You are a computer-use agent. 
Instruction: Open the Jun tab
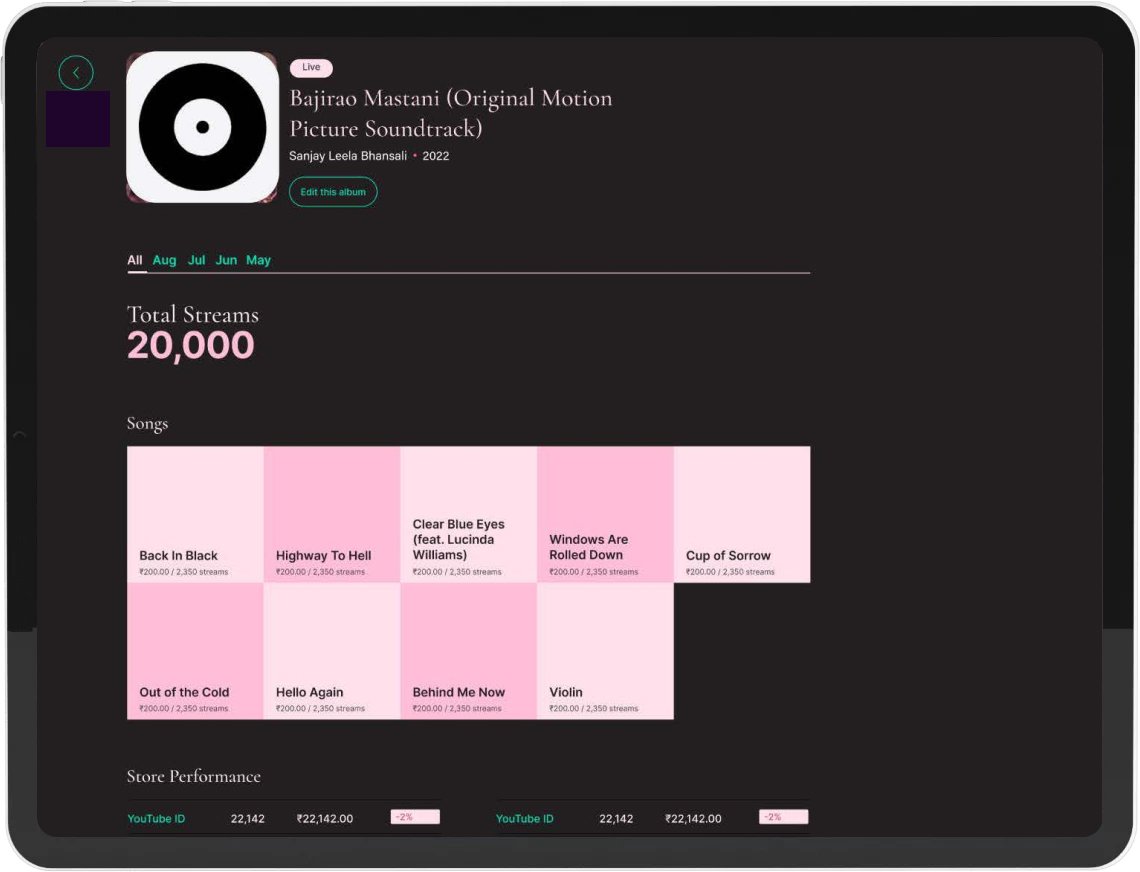[x=226, y=260]
